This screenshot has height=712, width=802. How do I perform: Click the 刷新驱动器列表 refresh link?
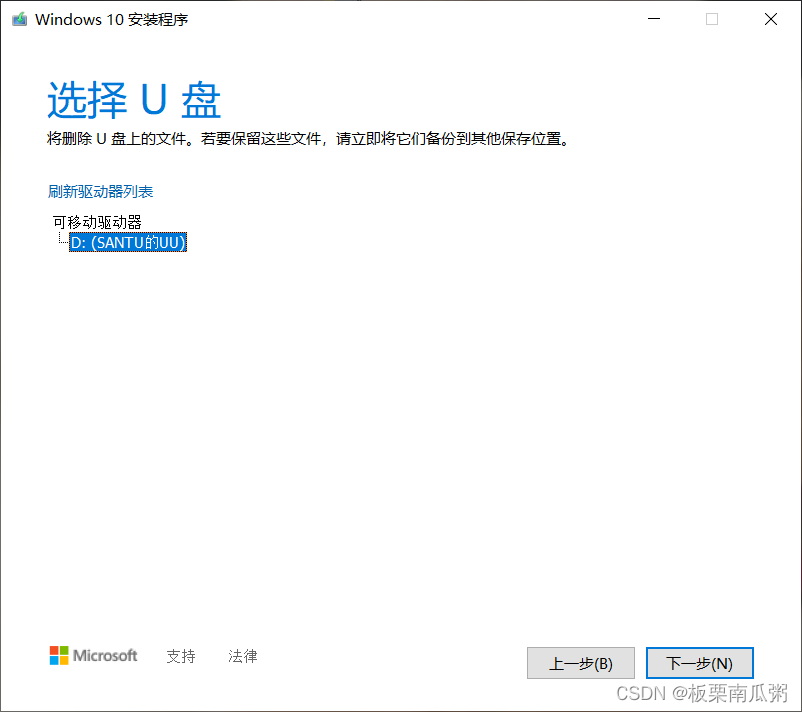(x=100, y=191)
